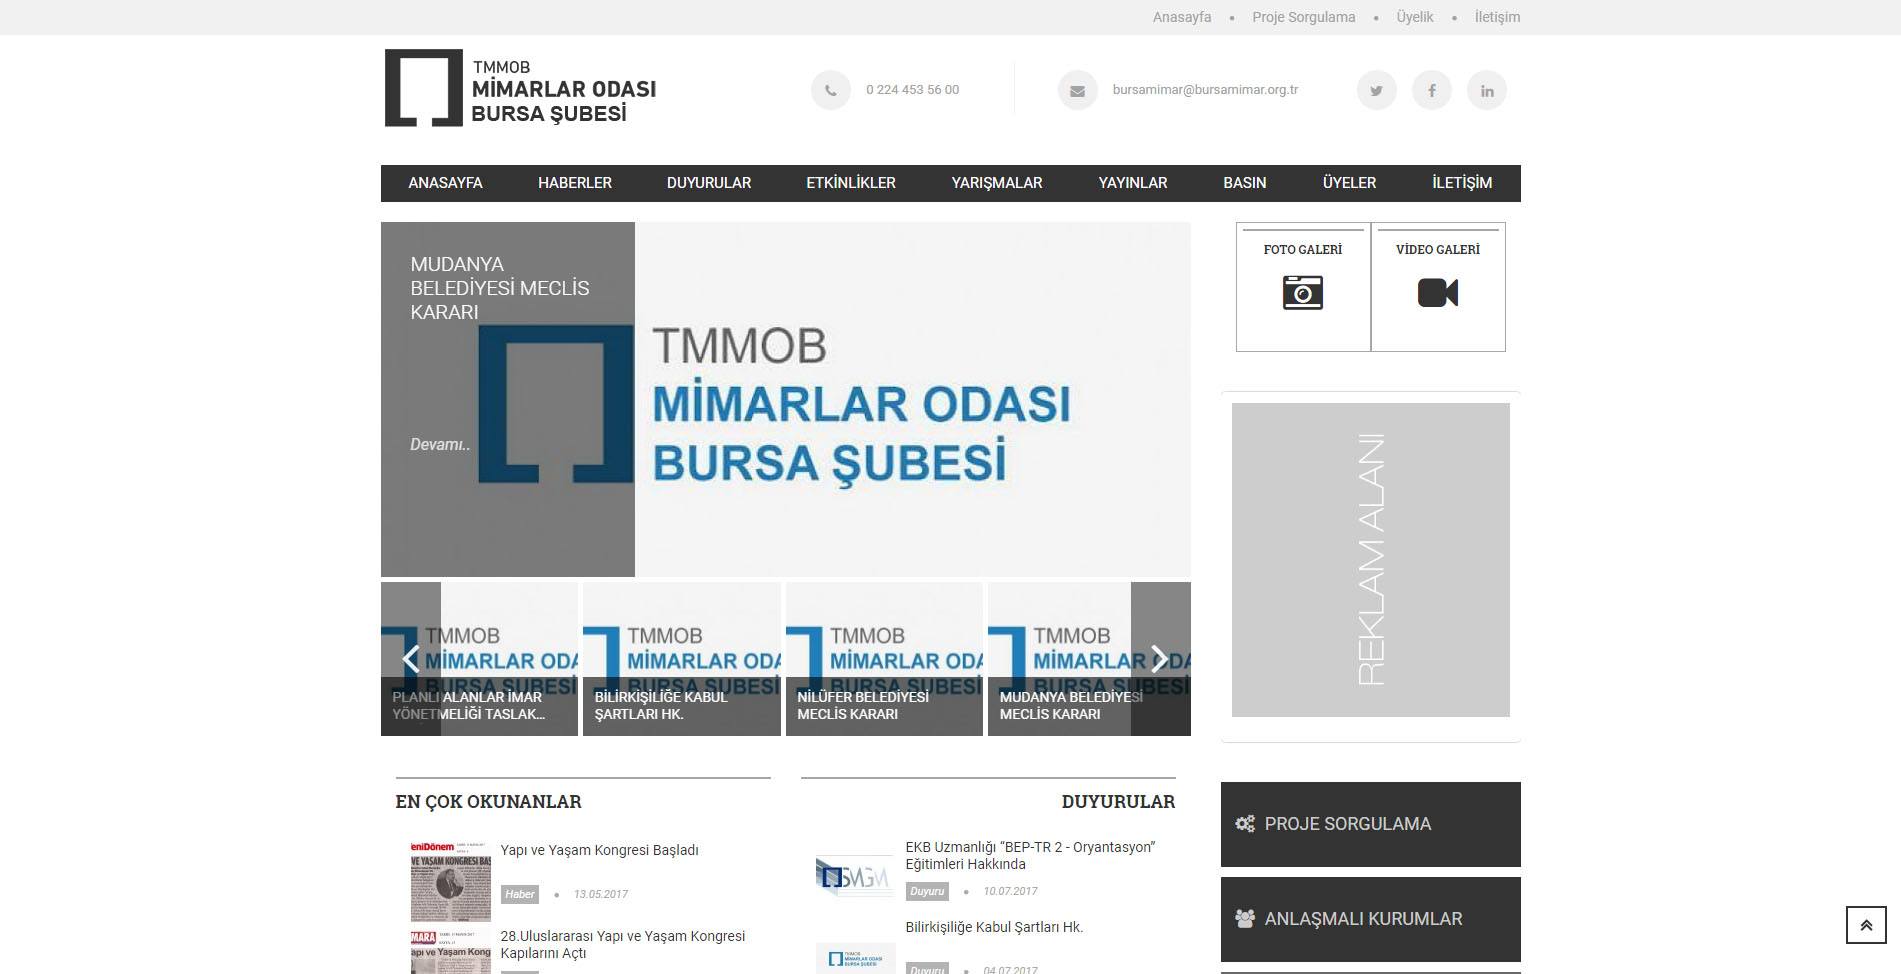Click the top bar İletişim link
The height and width of the screenshot is (974, 1901).
1497,17
